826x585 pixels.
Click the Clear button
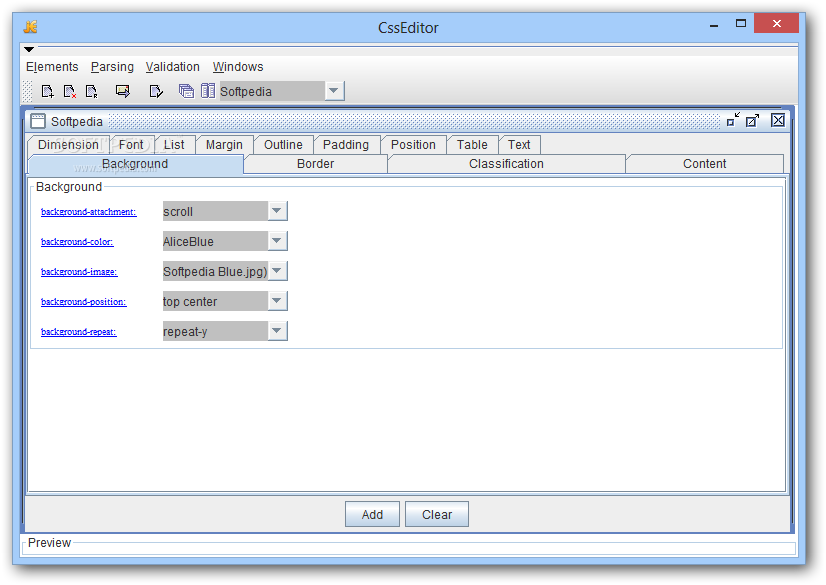437,514
